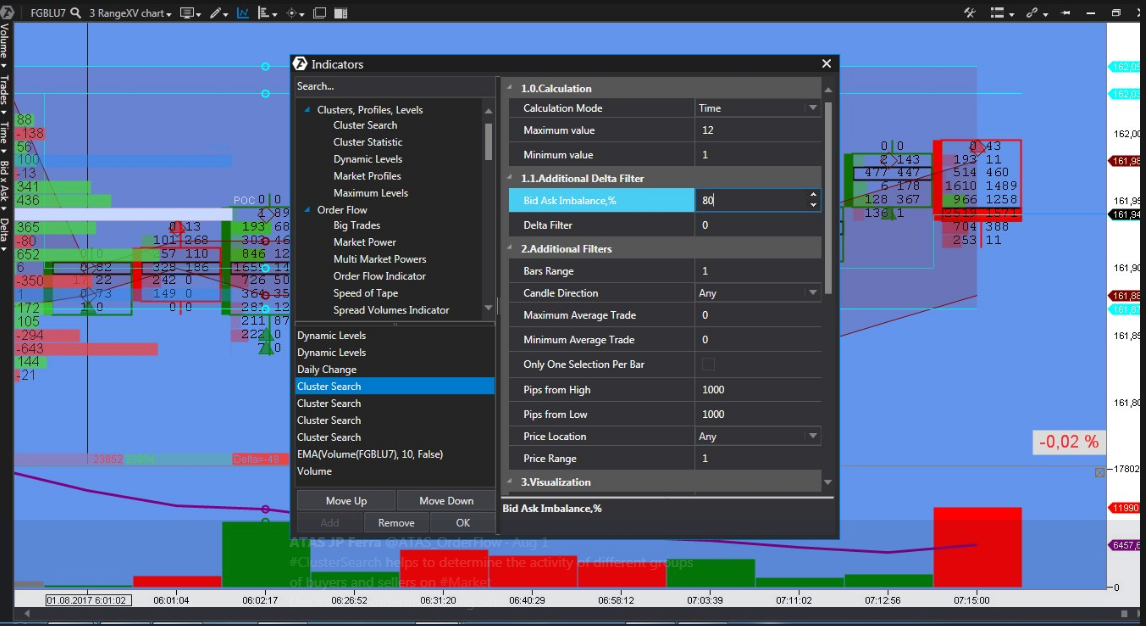Click the instrument search magnifier icon
This screenshot has height=626, width=1146.
pyautogui.click(x=76, y=13)
